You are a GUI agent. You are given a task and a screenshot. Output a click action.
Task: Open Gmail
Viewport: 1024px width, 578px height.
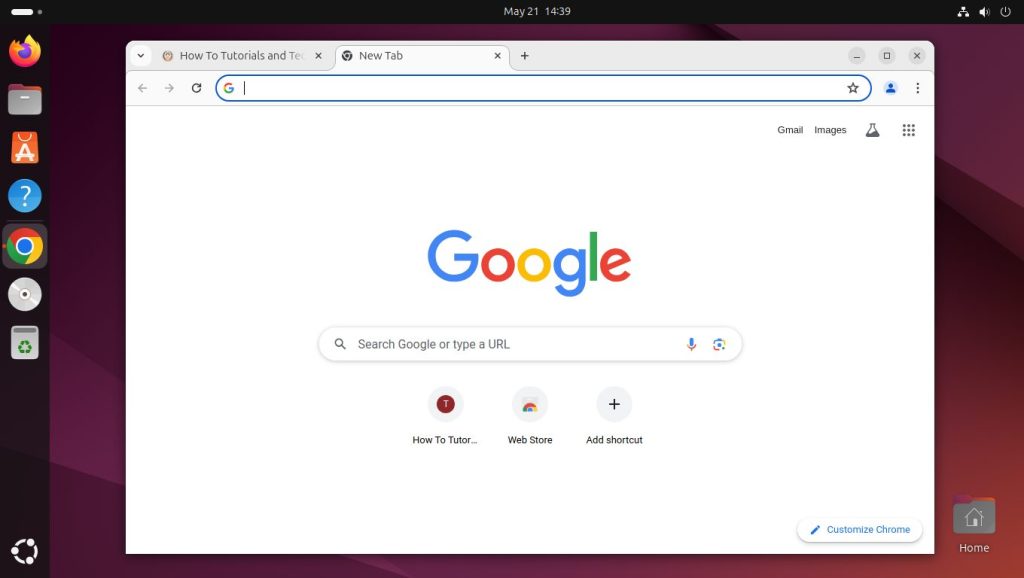789,130
